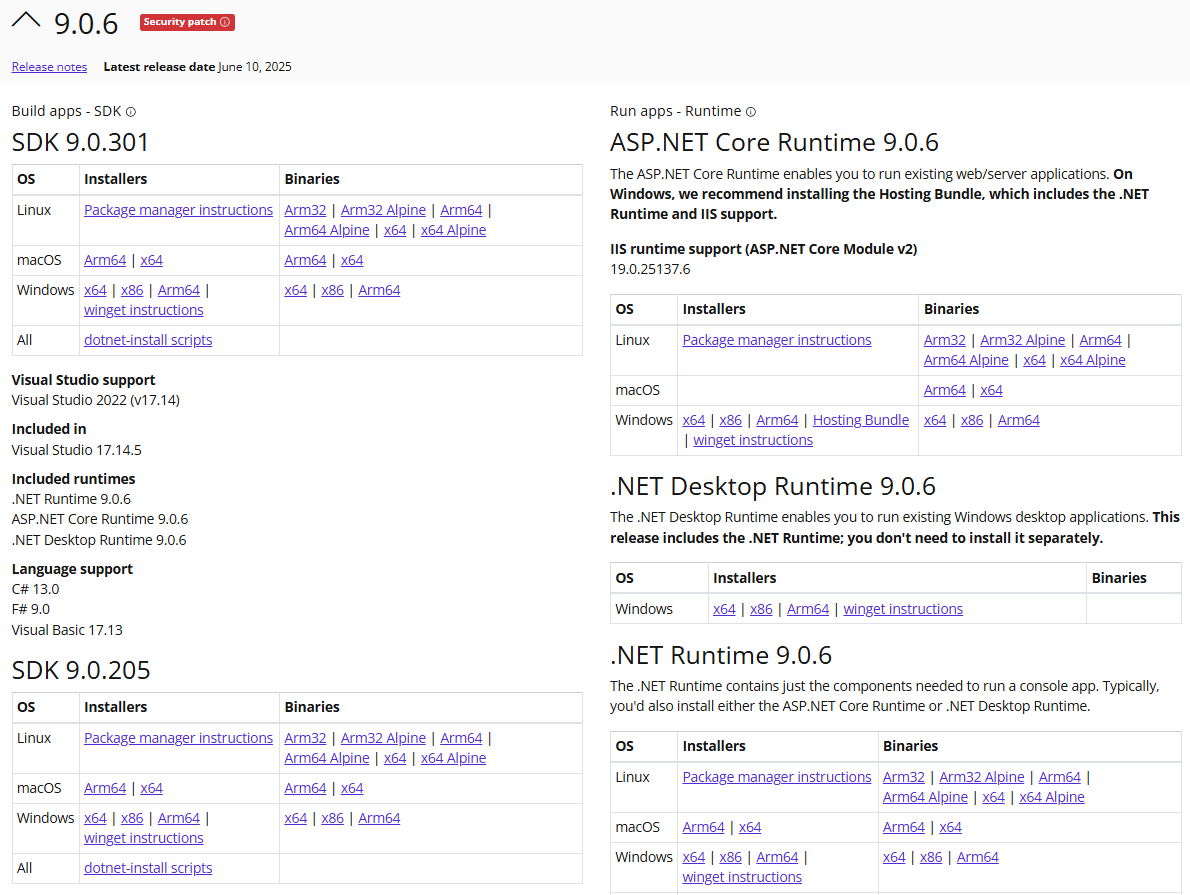The width and height of the screenshot is (1190, 895).
Task: Download .NET Desktop Runtime Windows x64 installer
Action: [x=724, y=609]
